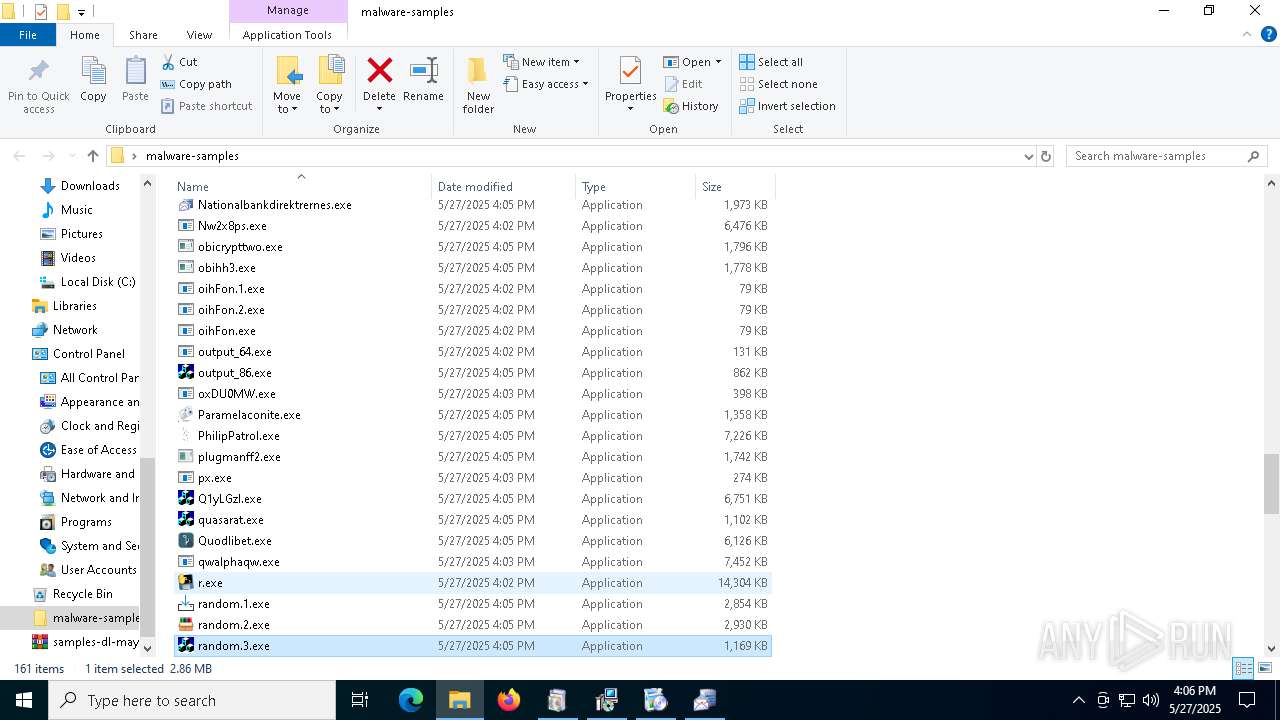Select the random.2.exe file
The width and height of the screenshot is (1280, 720).
(472, 625)
